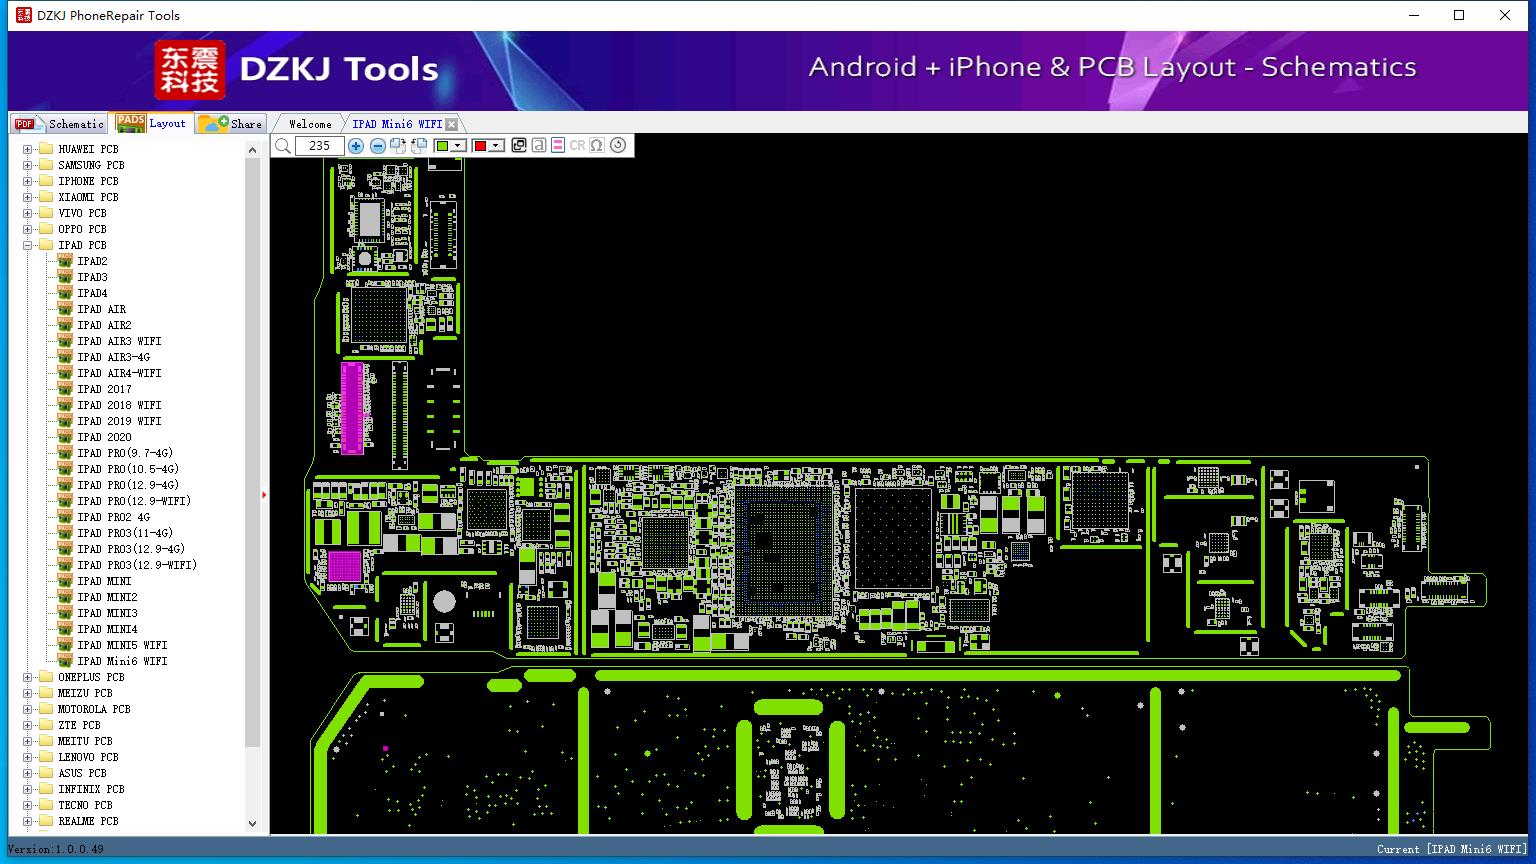The image size is (1536, 864).
Task: Click the red sidebar collapse arrow
Action: [264, 494]
